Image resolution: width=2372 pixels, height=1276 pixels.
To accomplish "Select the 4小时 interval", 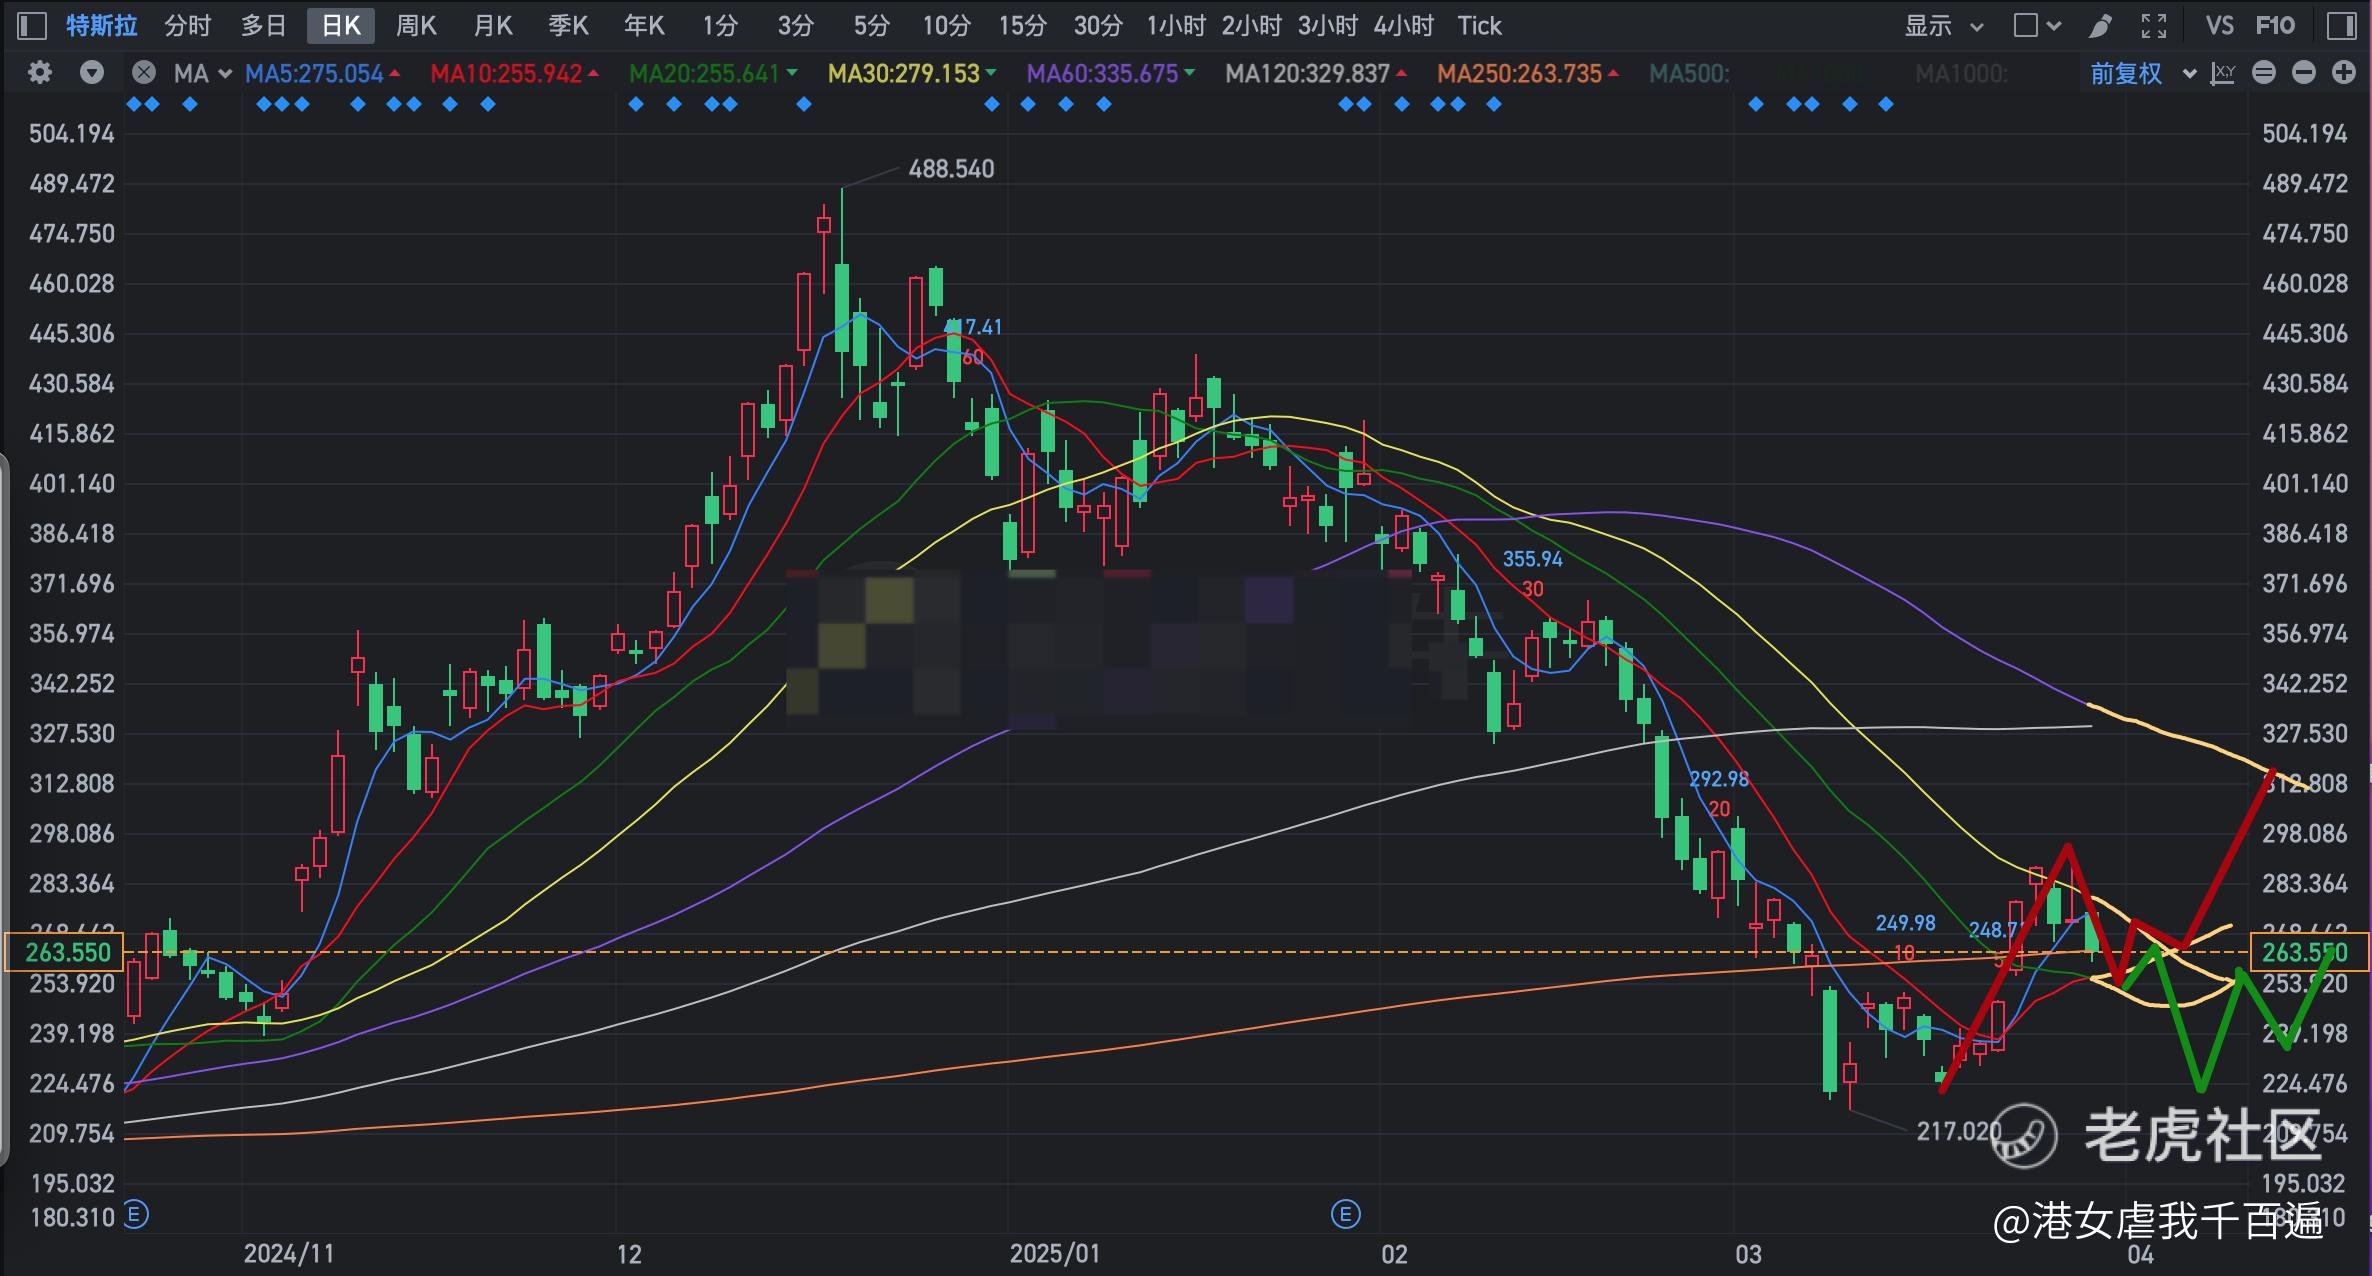I will (x=1404, y=25).
